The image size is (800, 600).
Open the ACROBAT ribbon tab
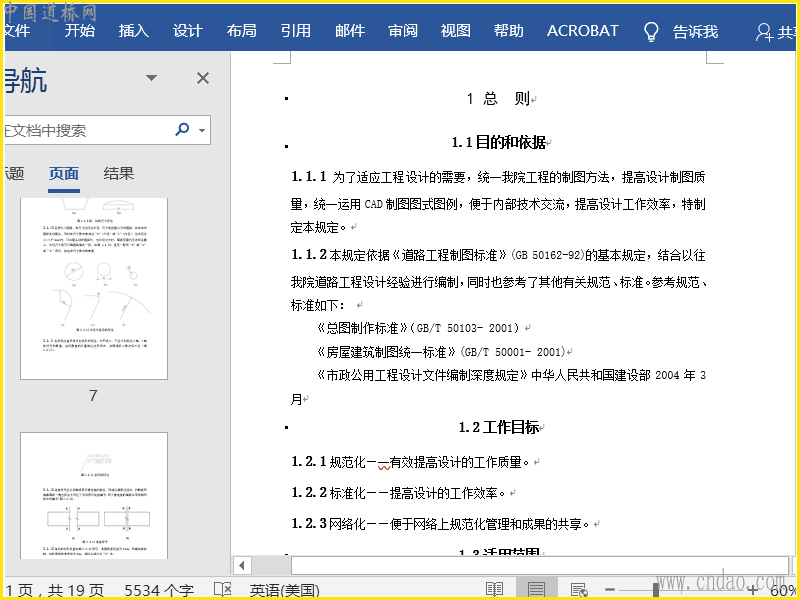[582, 31]
